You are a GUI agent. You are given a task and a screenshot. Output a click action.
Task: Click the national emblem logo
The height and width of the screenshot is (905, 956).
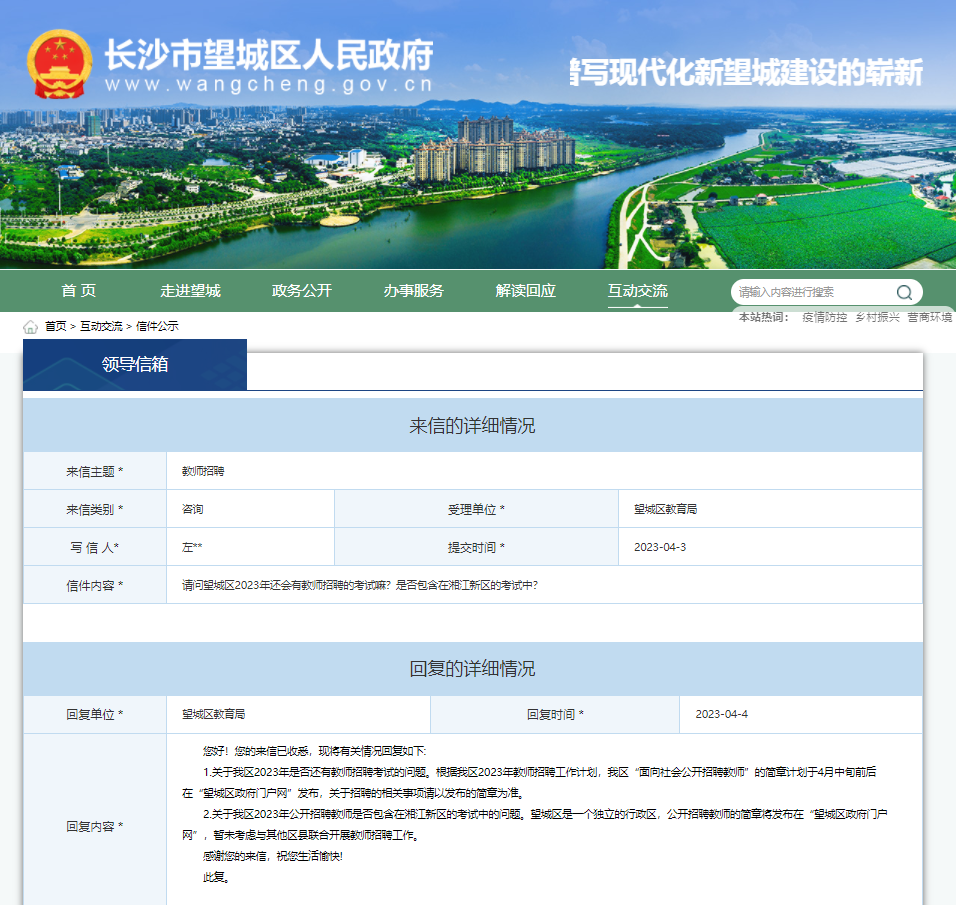[x=60, y=65]
